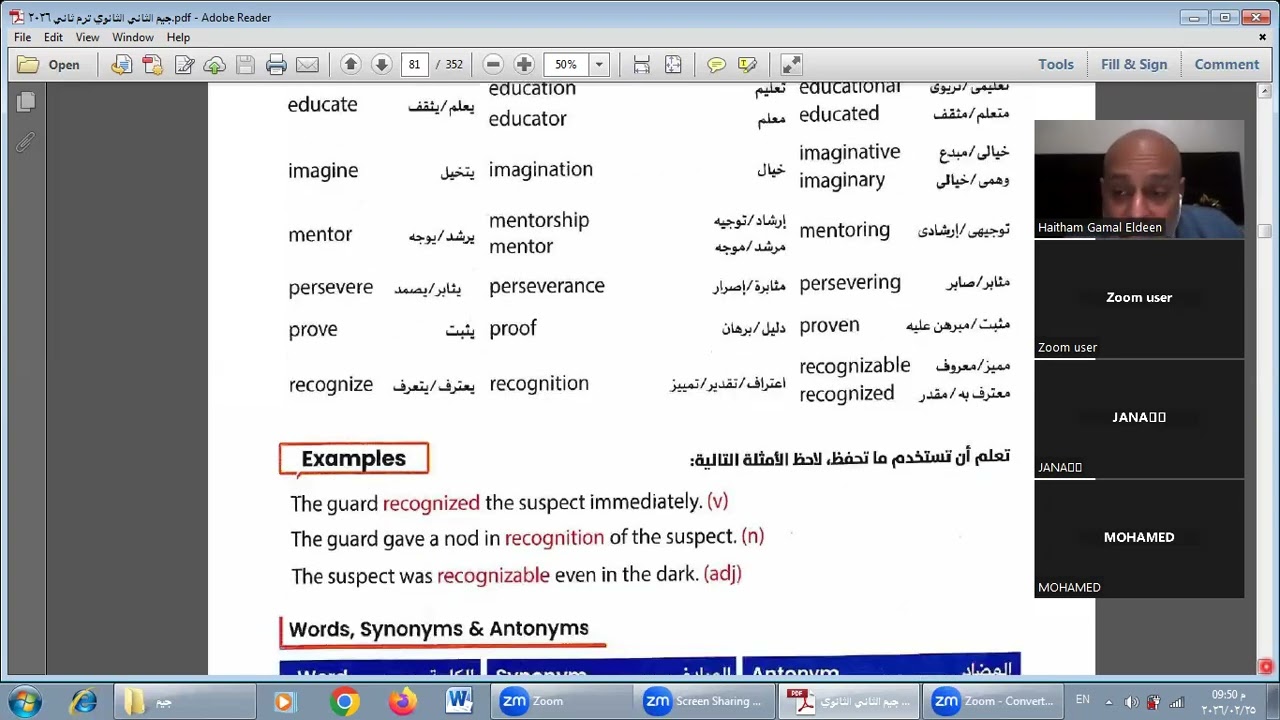Open attachments paperclip panel in sidebar
Viewport: 1280px width, 720px height.
[26, 142]
